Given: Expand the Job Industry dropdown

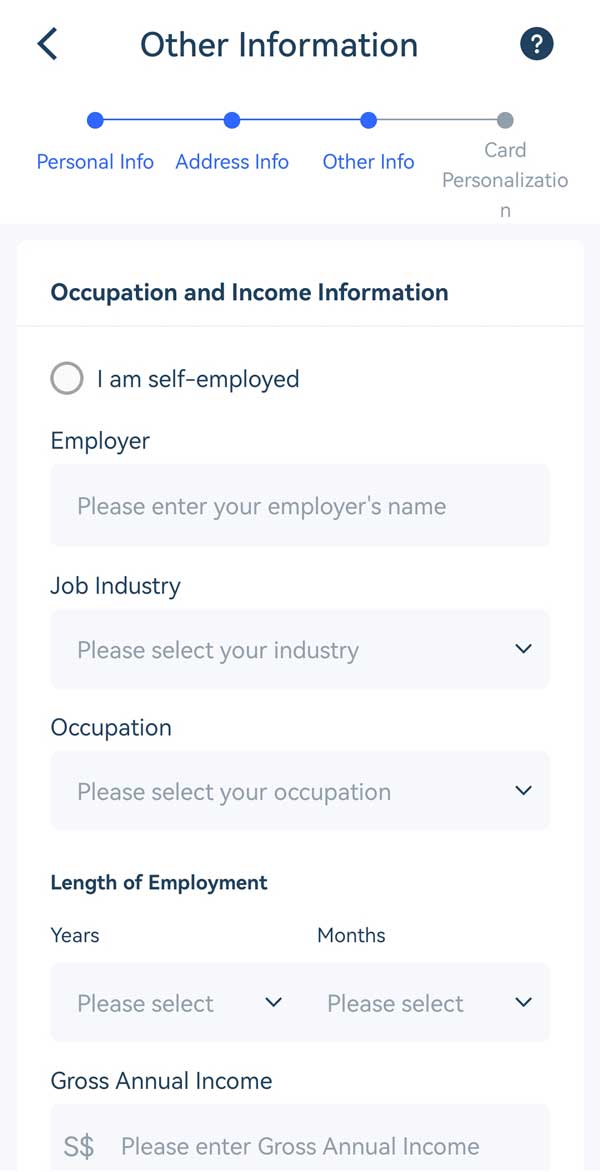Looking at the screenshot, I should [300, 650].
